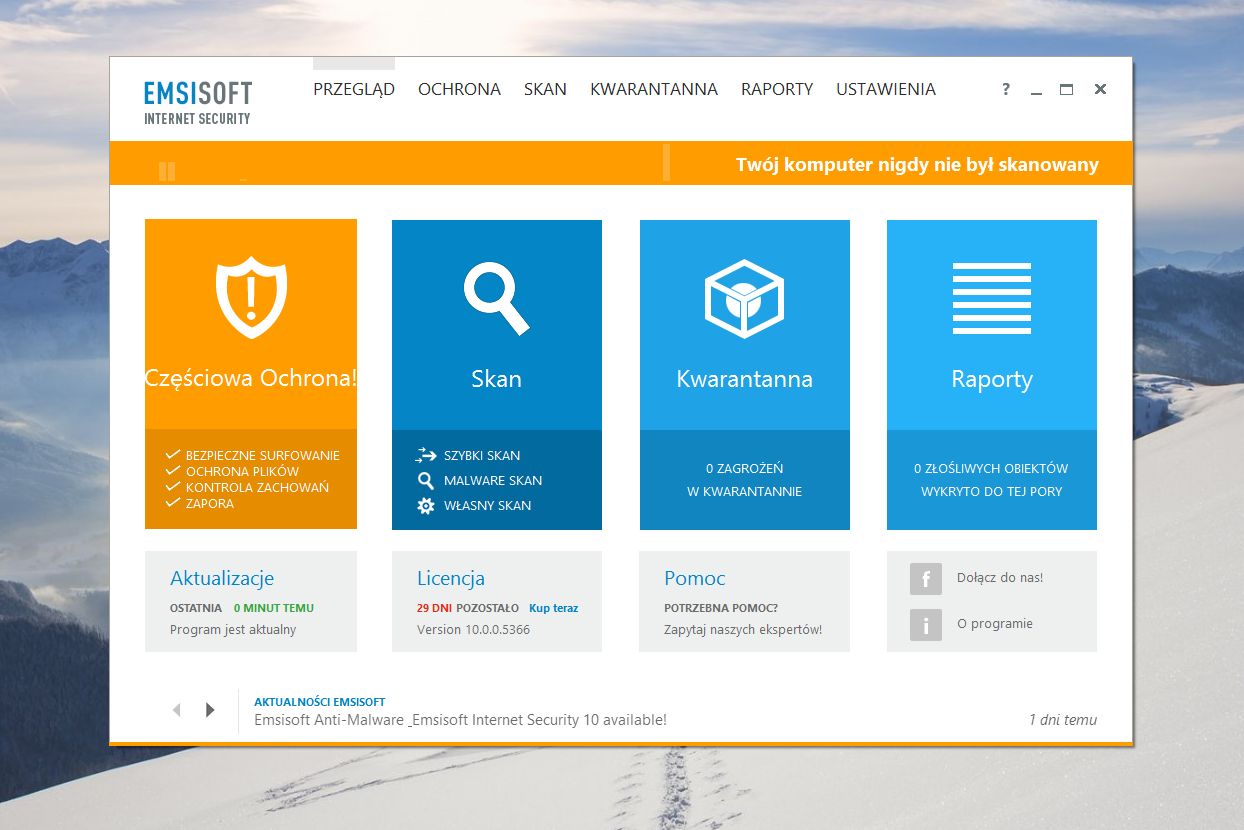The image size is (1244, 830).
Task: Open the Aktualizacje panel heading
Action: tap(222, 578)
